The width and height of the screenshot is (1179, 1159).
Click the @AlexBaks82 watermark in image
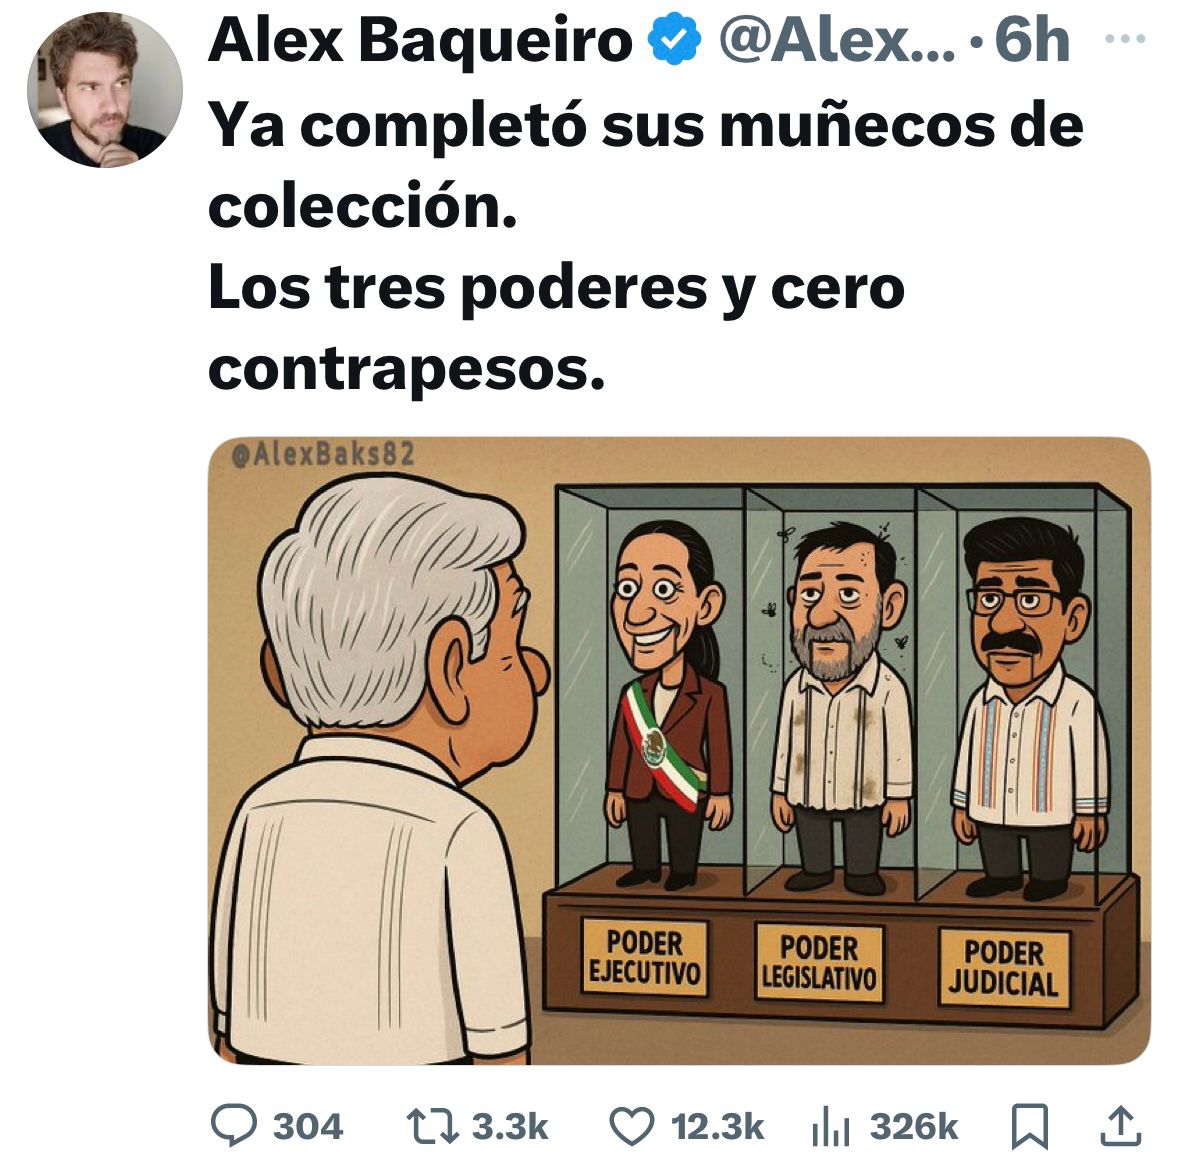[x=324, y=454]
